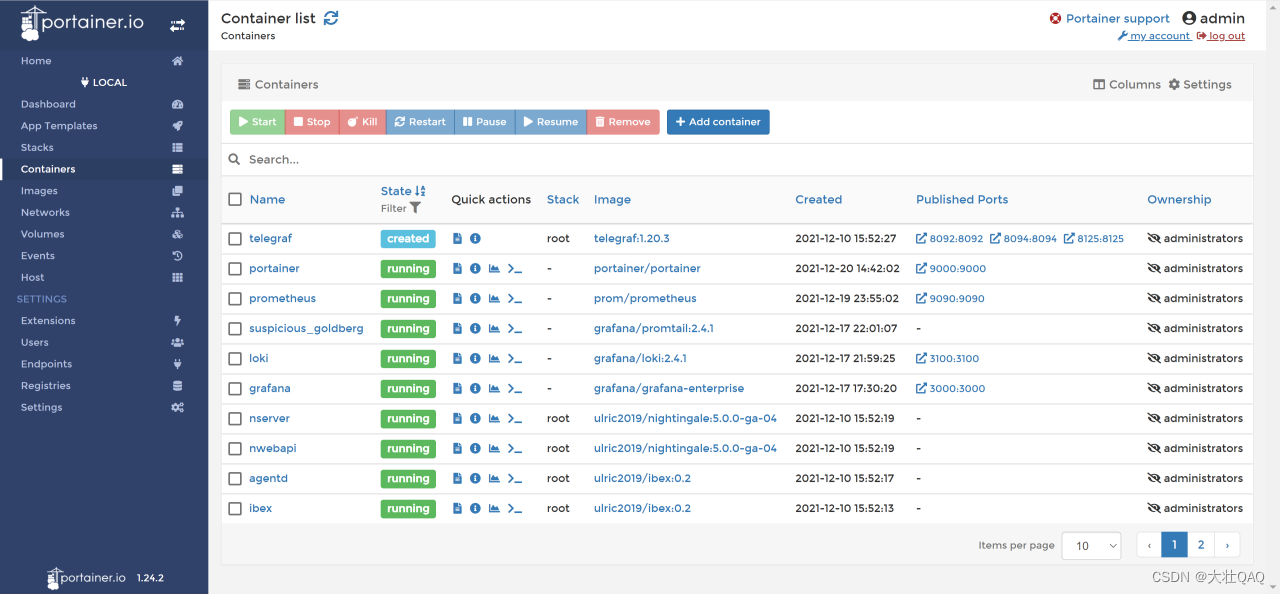Click the Dashboard gauge icon in sidebar
1280x594 pixels.
(x=177, y=104)
